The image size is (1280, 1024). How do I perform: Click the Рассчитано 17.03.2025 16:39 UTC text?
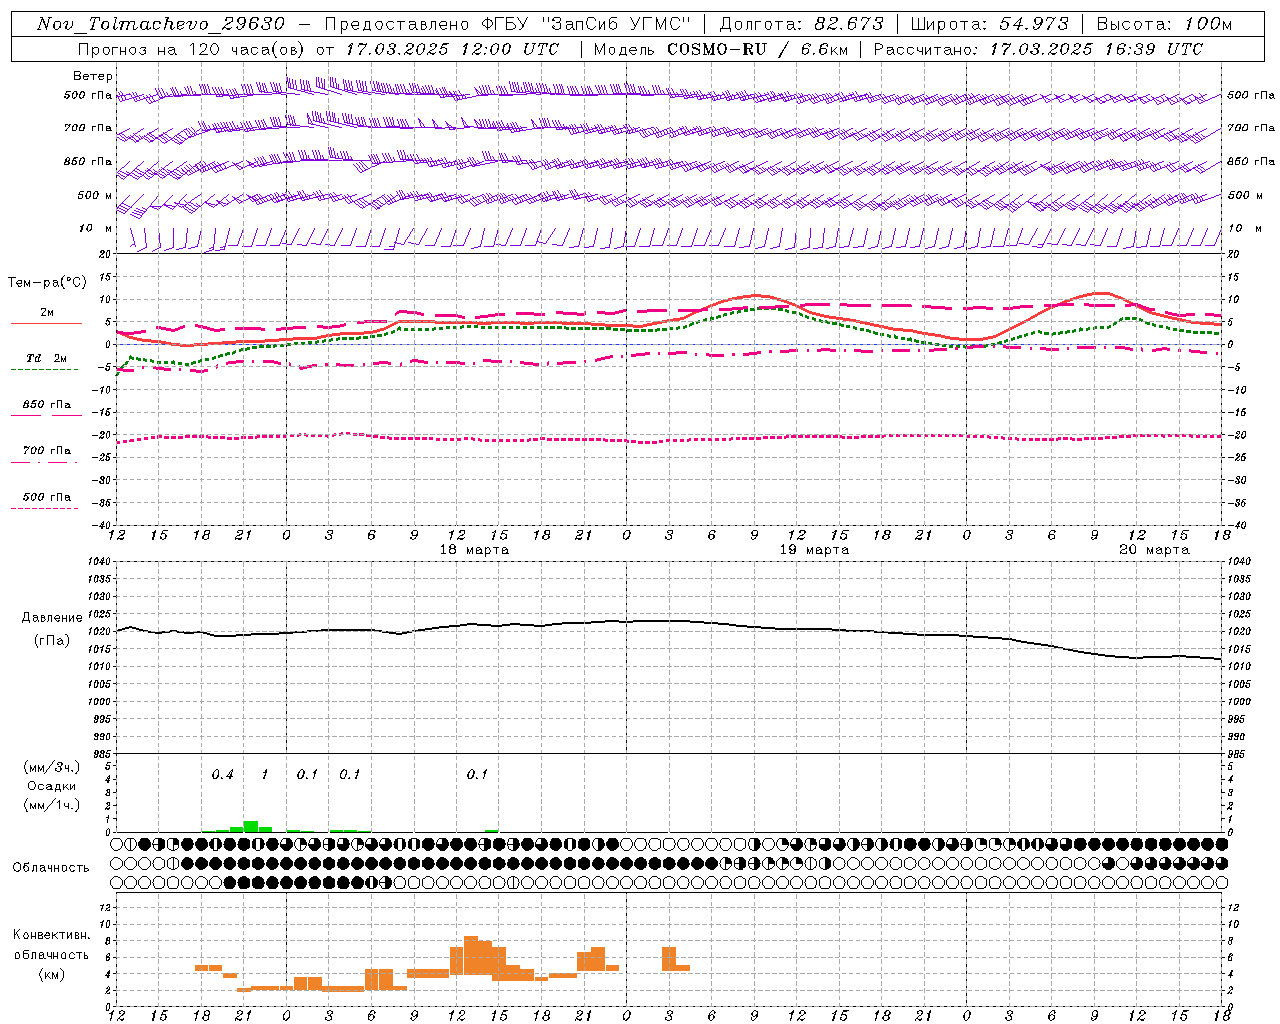tap(1038, 49)
